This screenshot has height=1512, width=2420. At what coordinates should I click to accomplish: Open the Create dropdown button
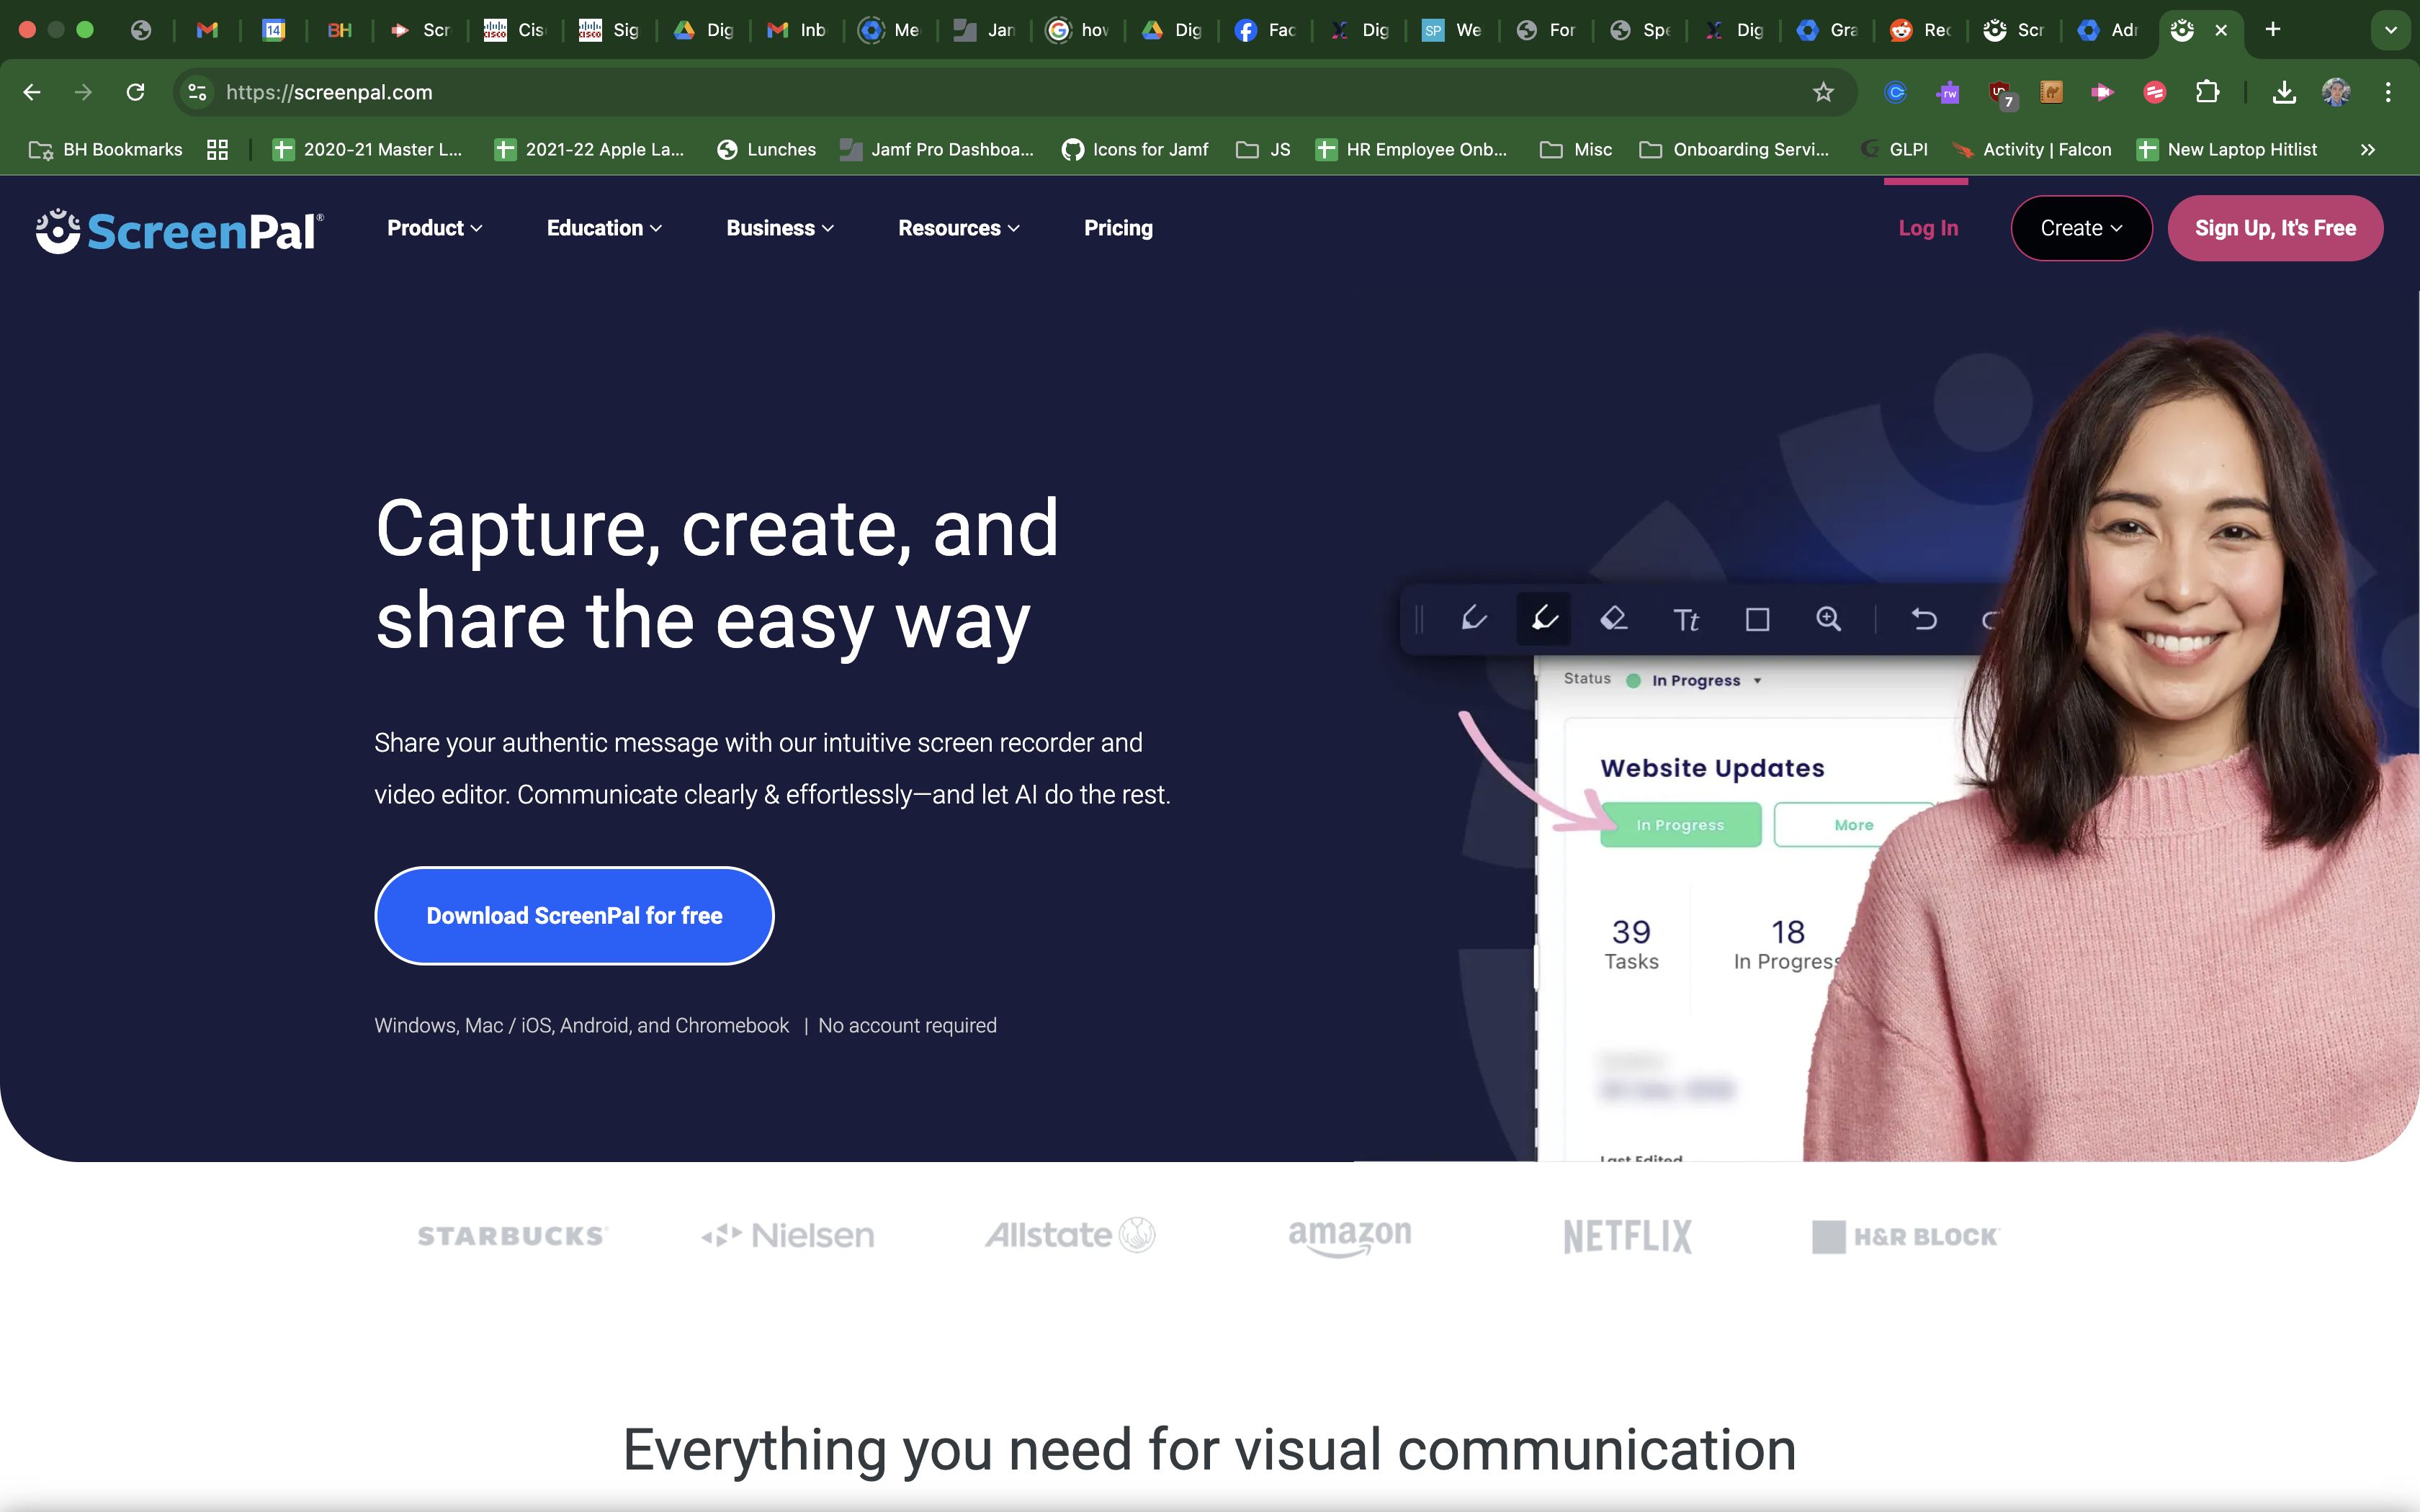click(2081, 229)
